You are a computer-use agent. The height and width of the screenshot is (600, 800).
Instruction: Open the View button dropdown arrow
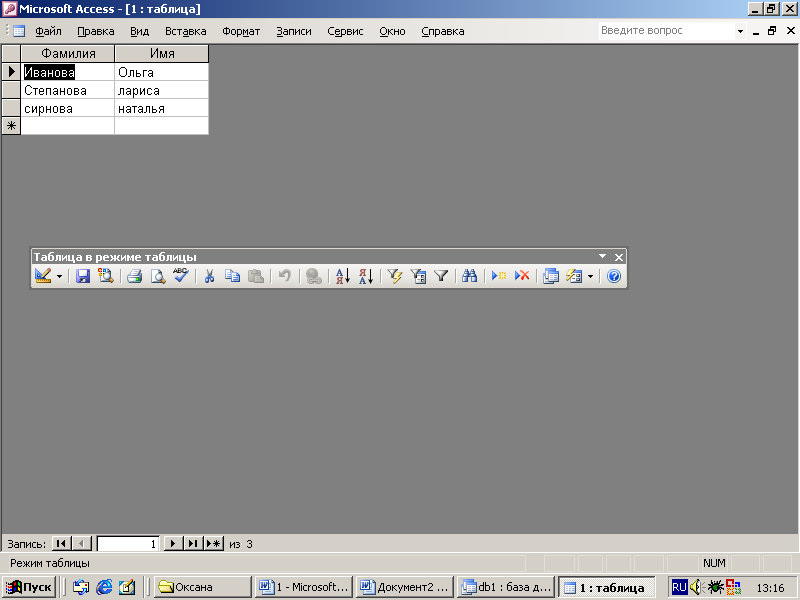tap(59, 277)
